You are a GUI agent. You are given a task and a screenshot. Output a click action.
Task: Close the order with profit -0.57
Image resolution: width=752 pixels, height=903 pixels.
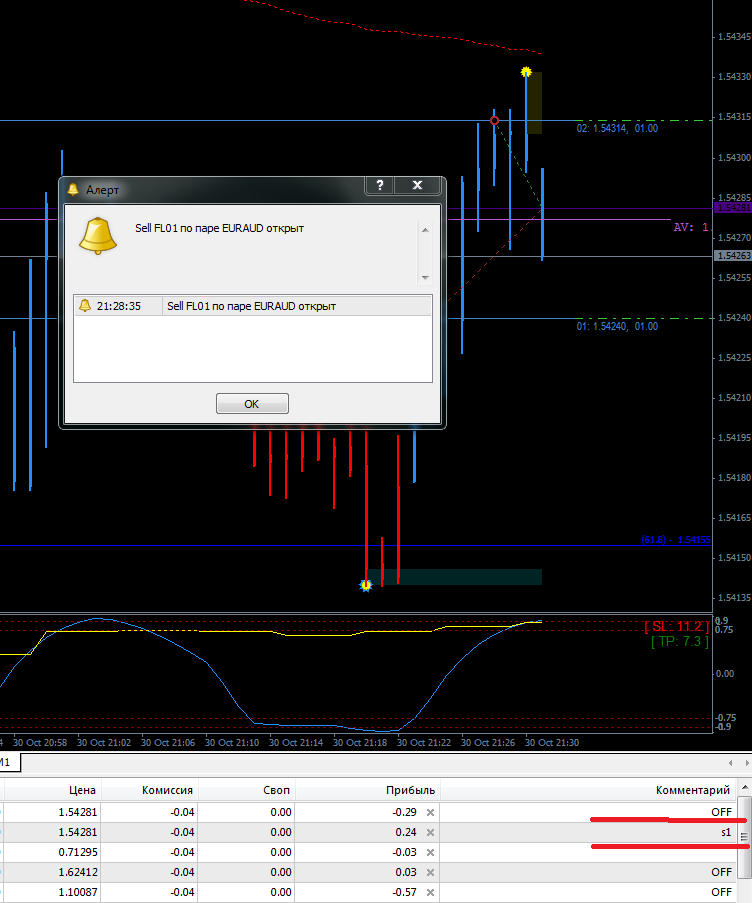pos(430,892)
